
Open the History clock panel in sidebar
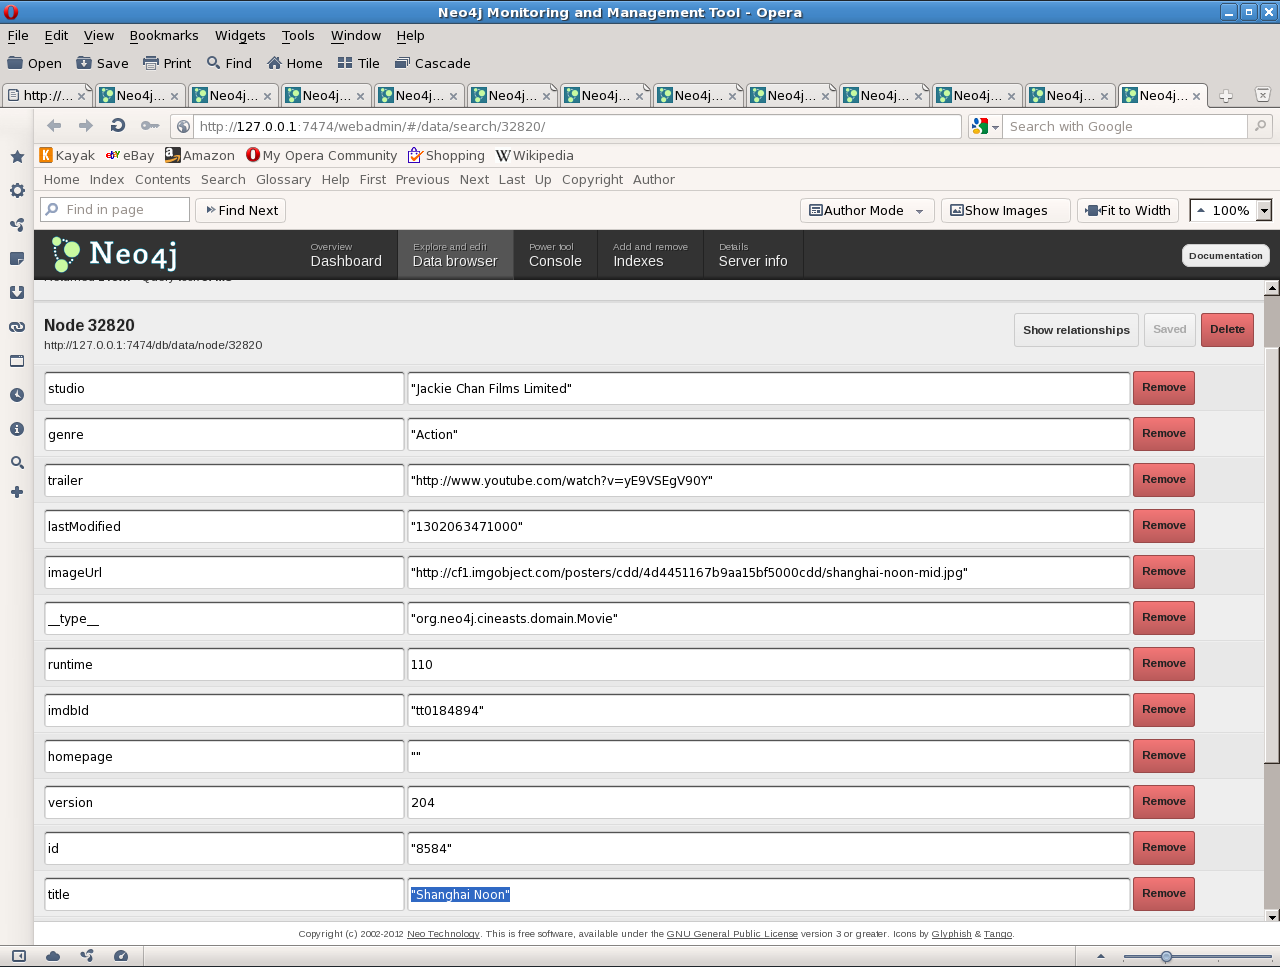coord(17,395)
